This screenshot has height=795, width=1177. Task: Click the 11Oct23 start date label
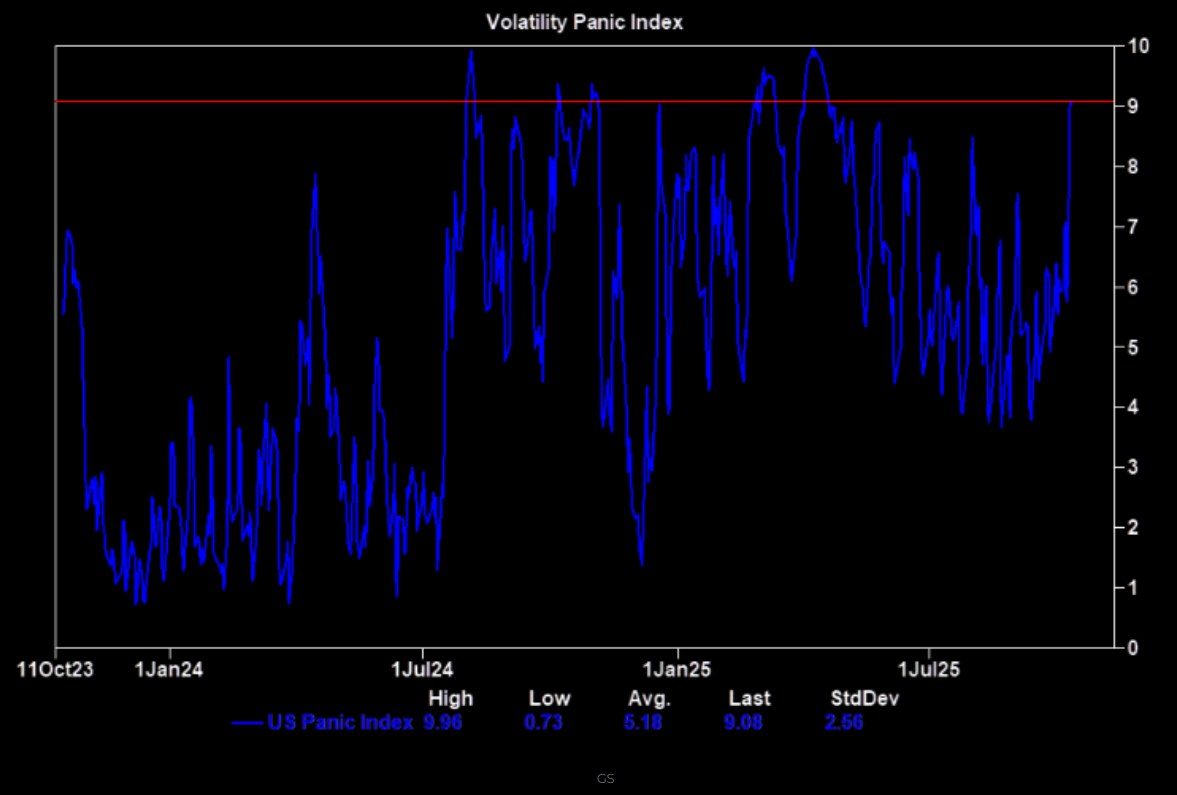click(56, 669)
